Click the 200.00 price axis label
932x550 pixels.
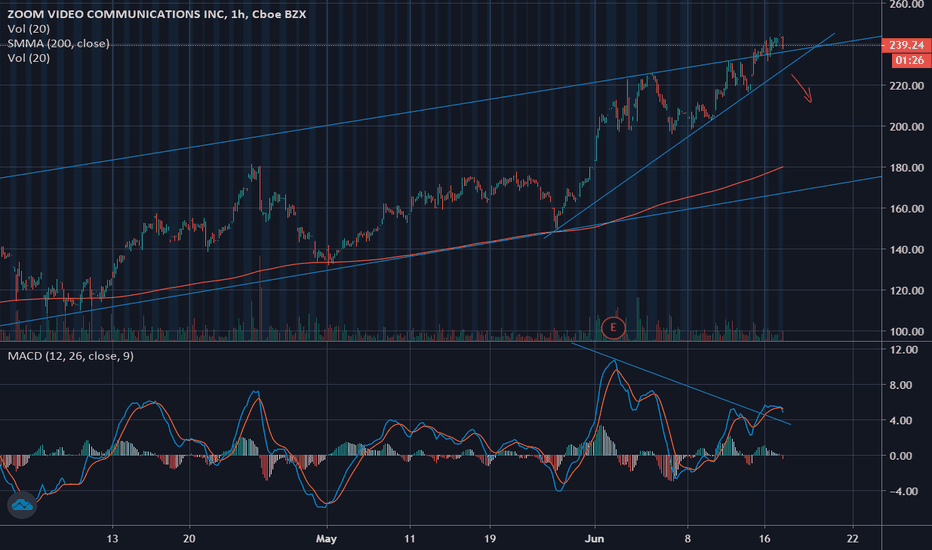point(906,127)
